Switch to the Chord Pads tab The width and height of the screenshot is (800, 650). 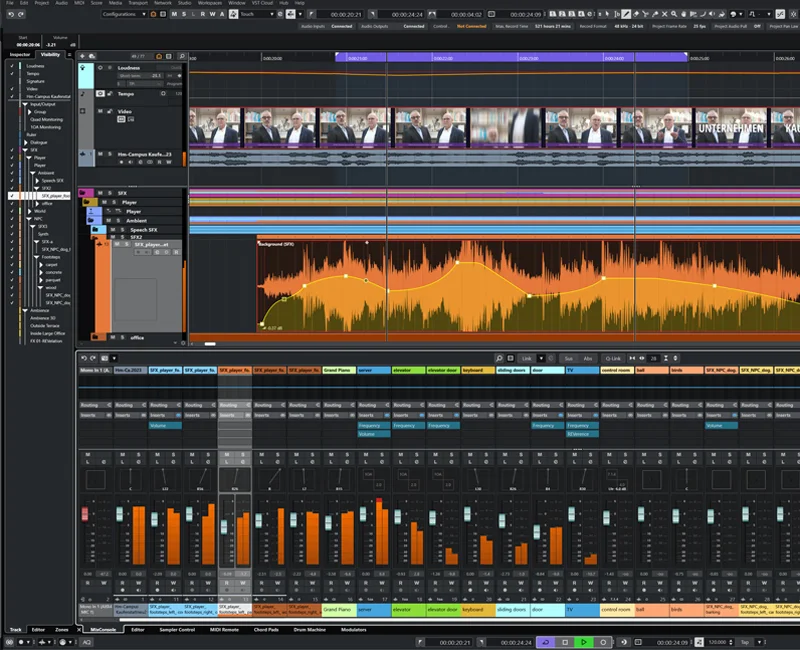268,630
